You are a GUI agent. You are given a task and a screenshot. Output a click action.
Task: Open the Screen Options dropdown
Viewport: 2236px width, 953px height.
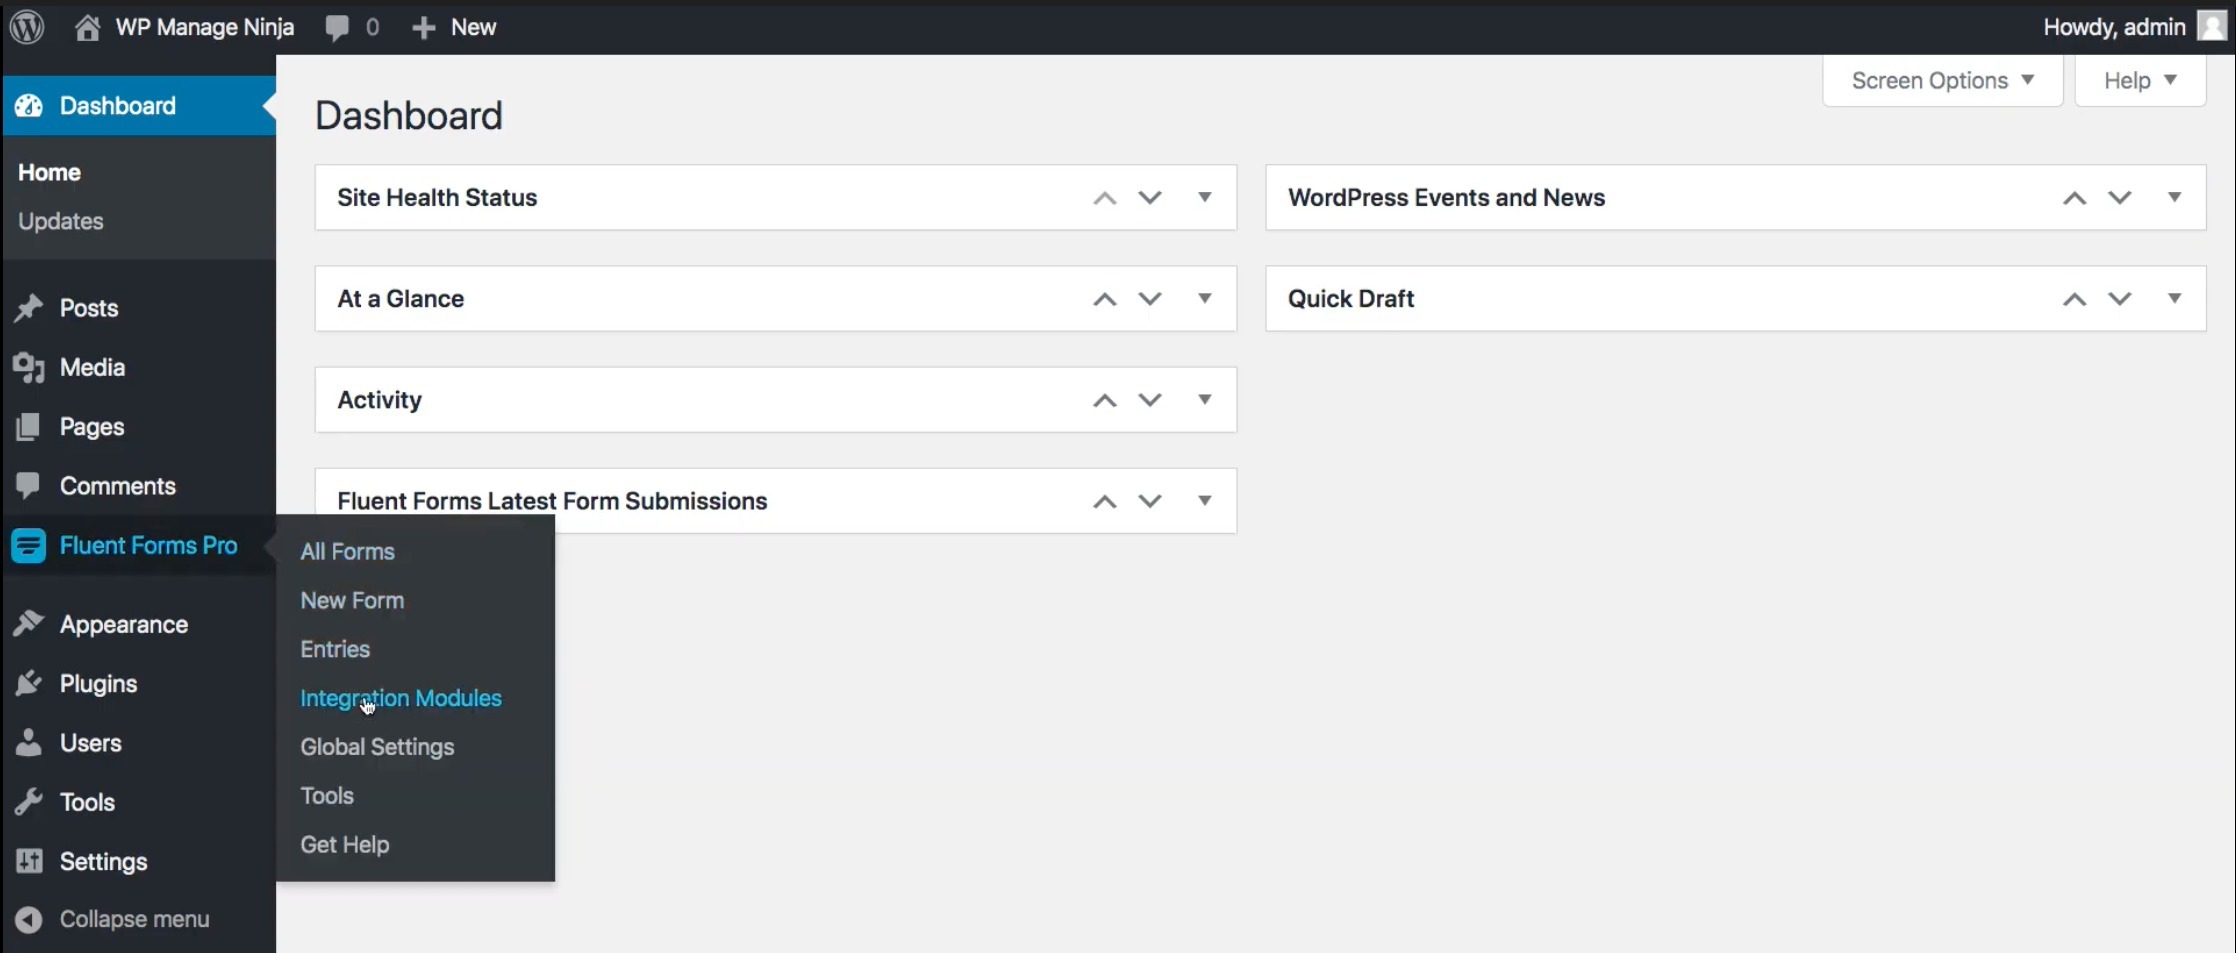point(1942,80)
